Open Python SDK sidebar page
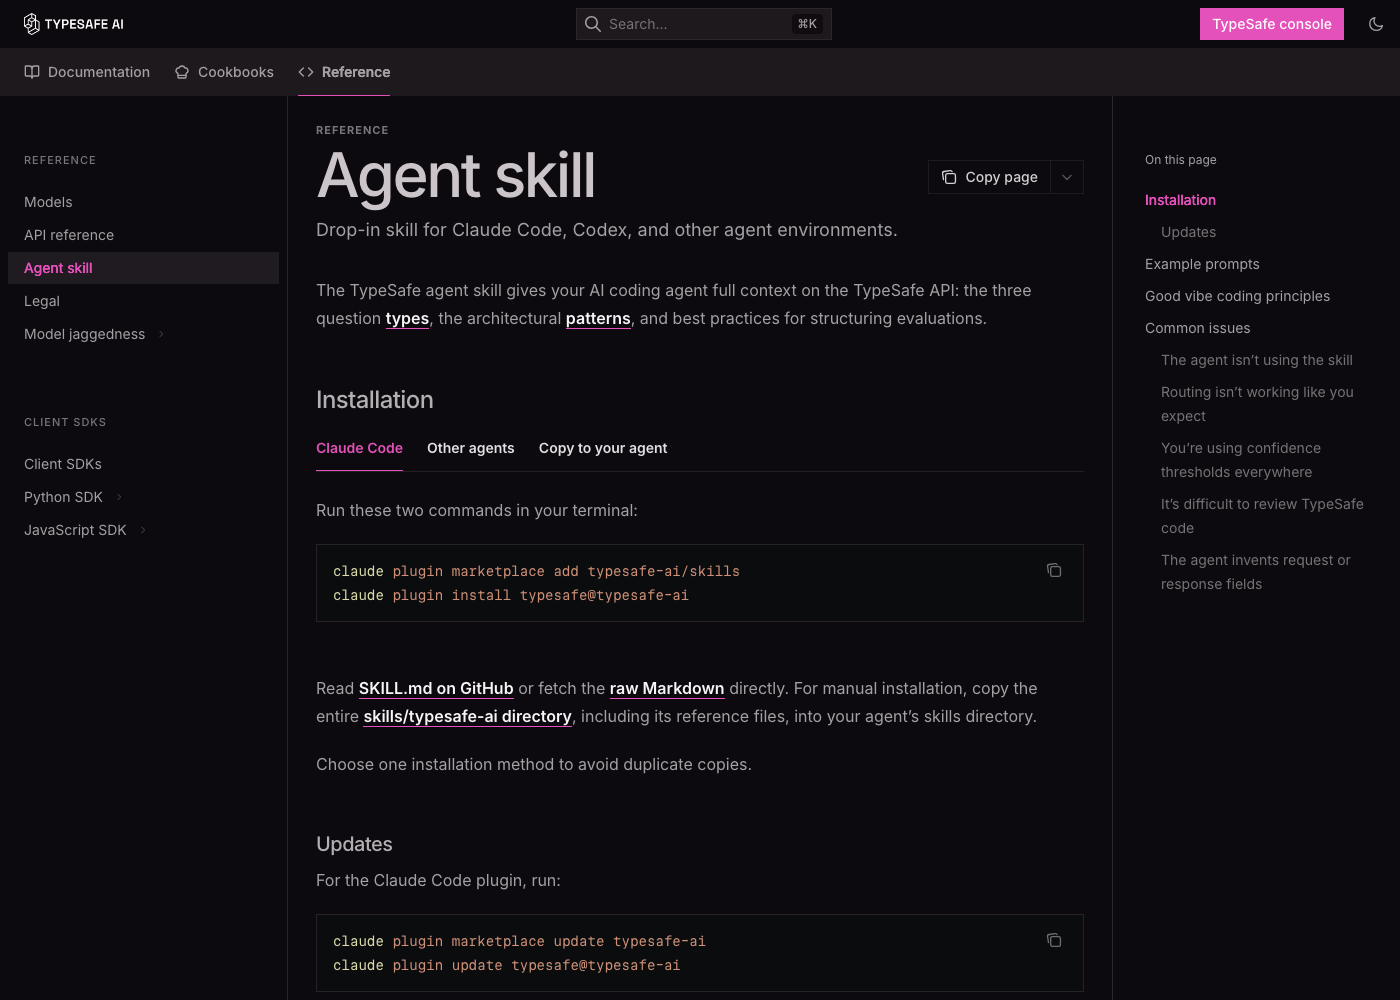Viewport: 1400px width, 1000px height. [63, 497]
